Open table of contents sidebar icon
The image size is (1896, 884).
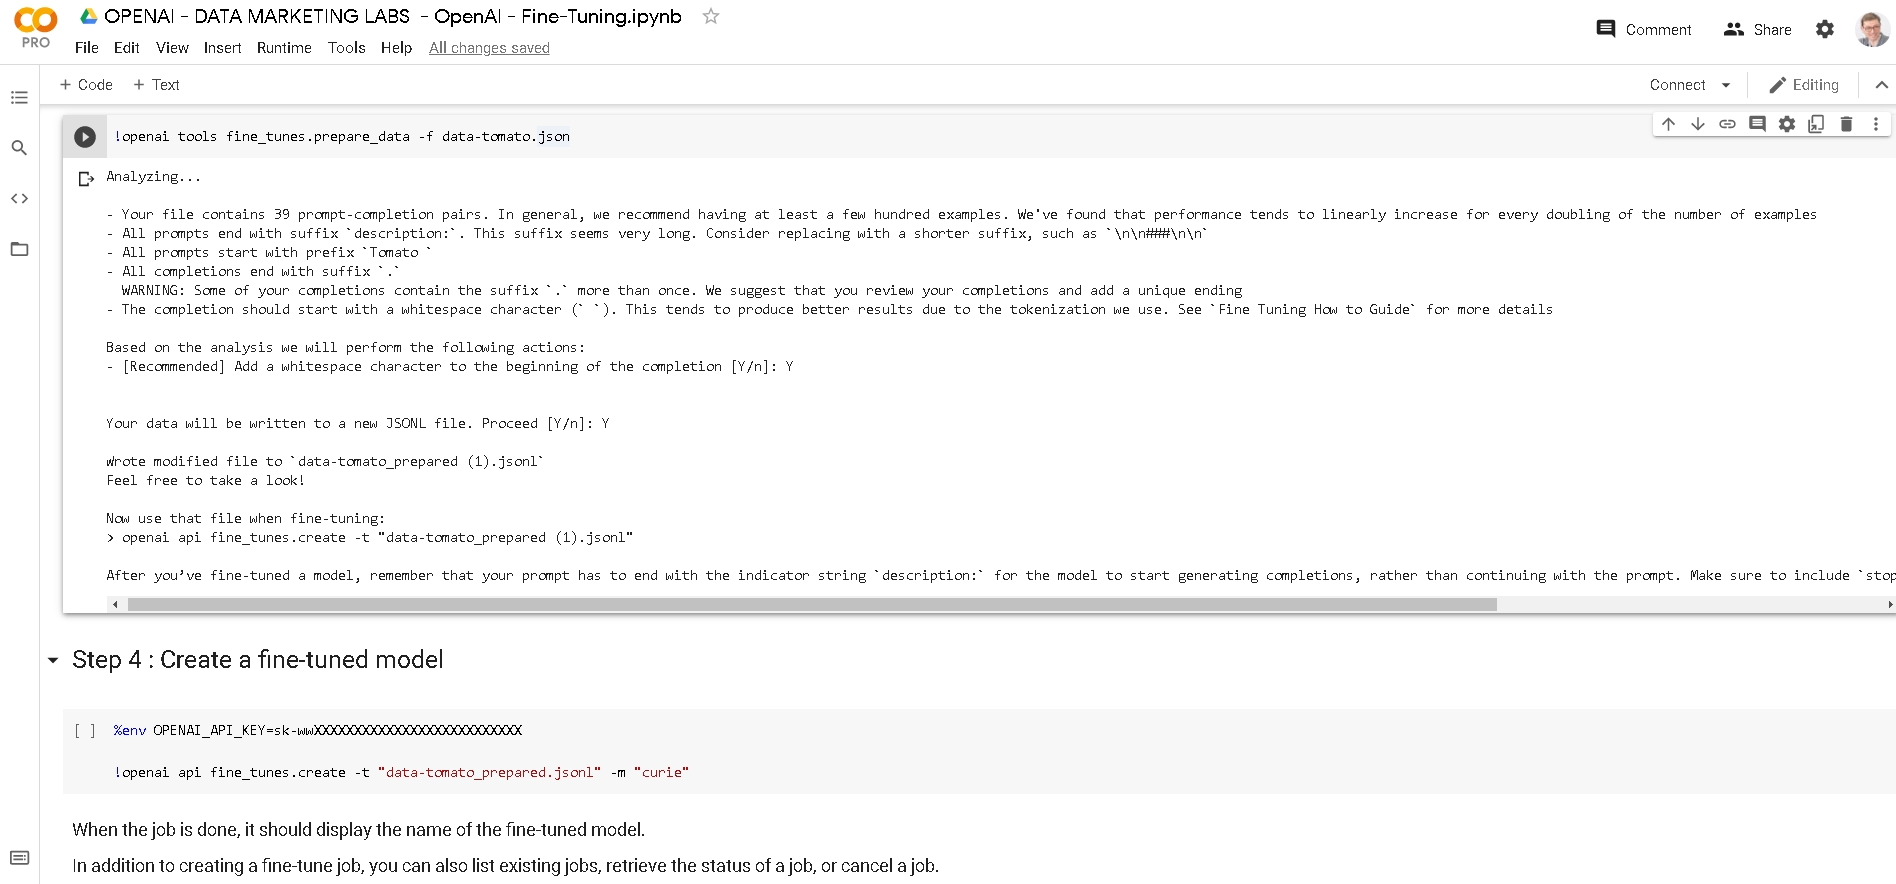[x=19, y=98]
